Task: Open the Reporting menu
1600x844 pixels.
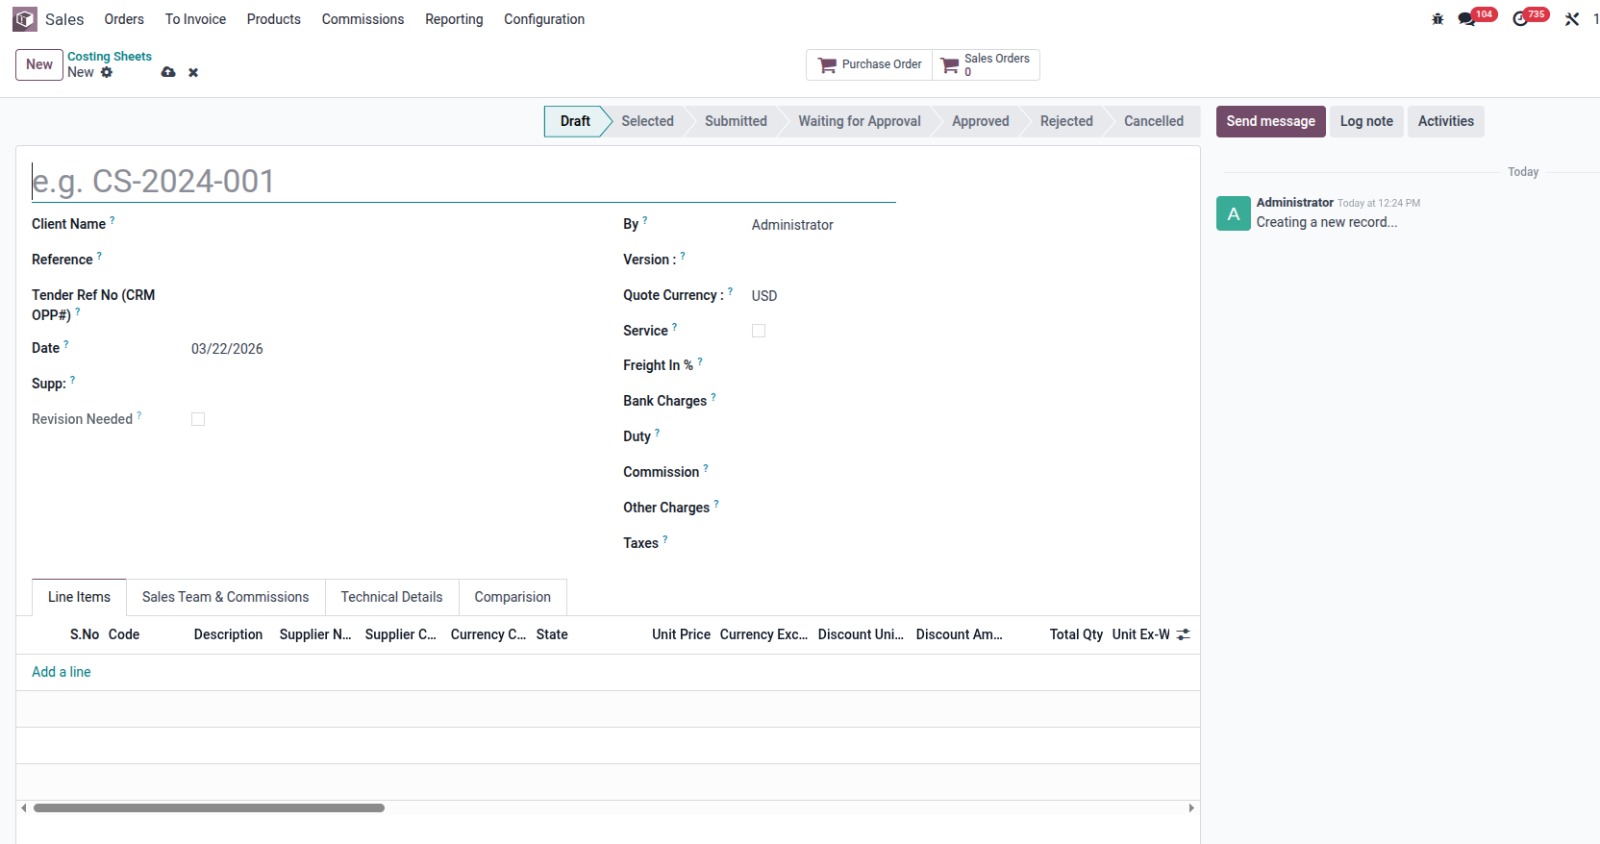Action: coord(454,19)
